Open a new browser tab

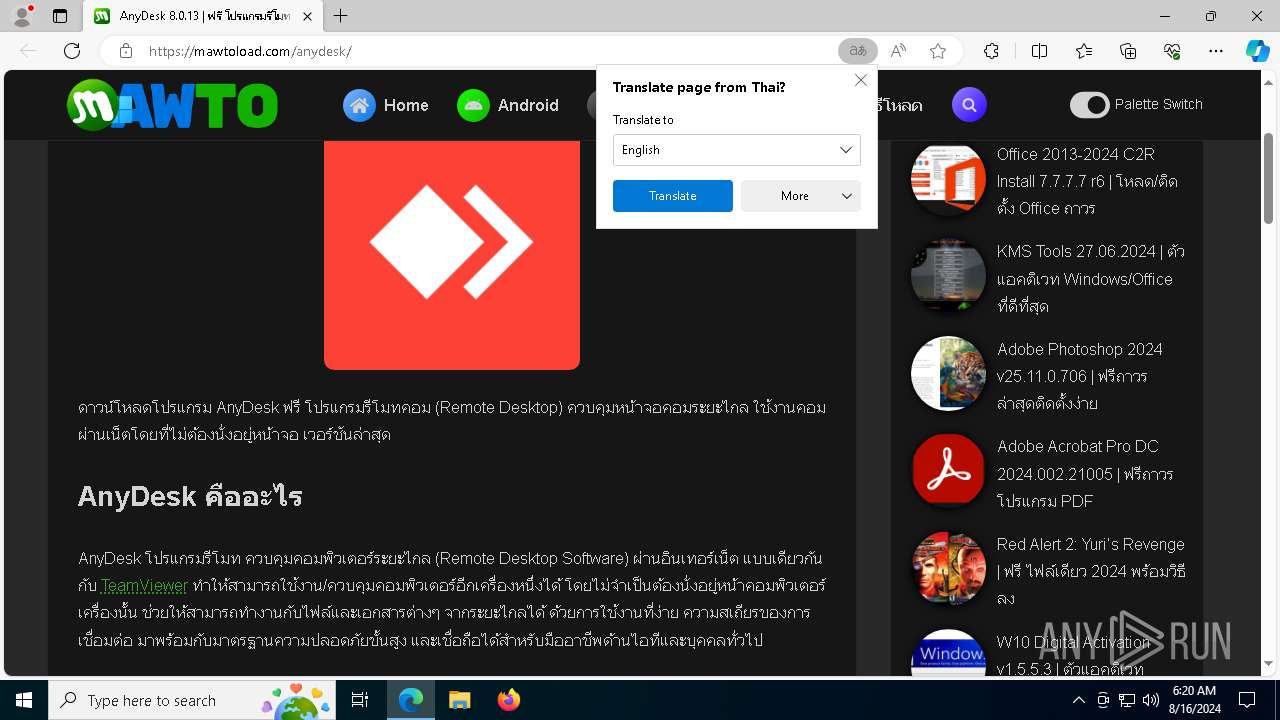click(340, 16)
